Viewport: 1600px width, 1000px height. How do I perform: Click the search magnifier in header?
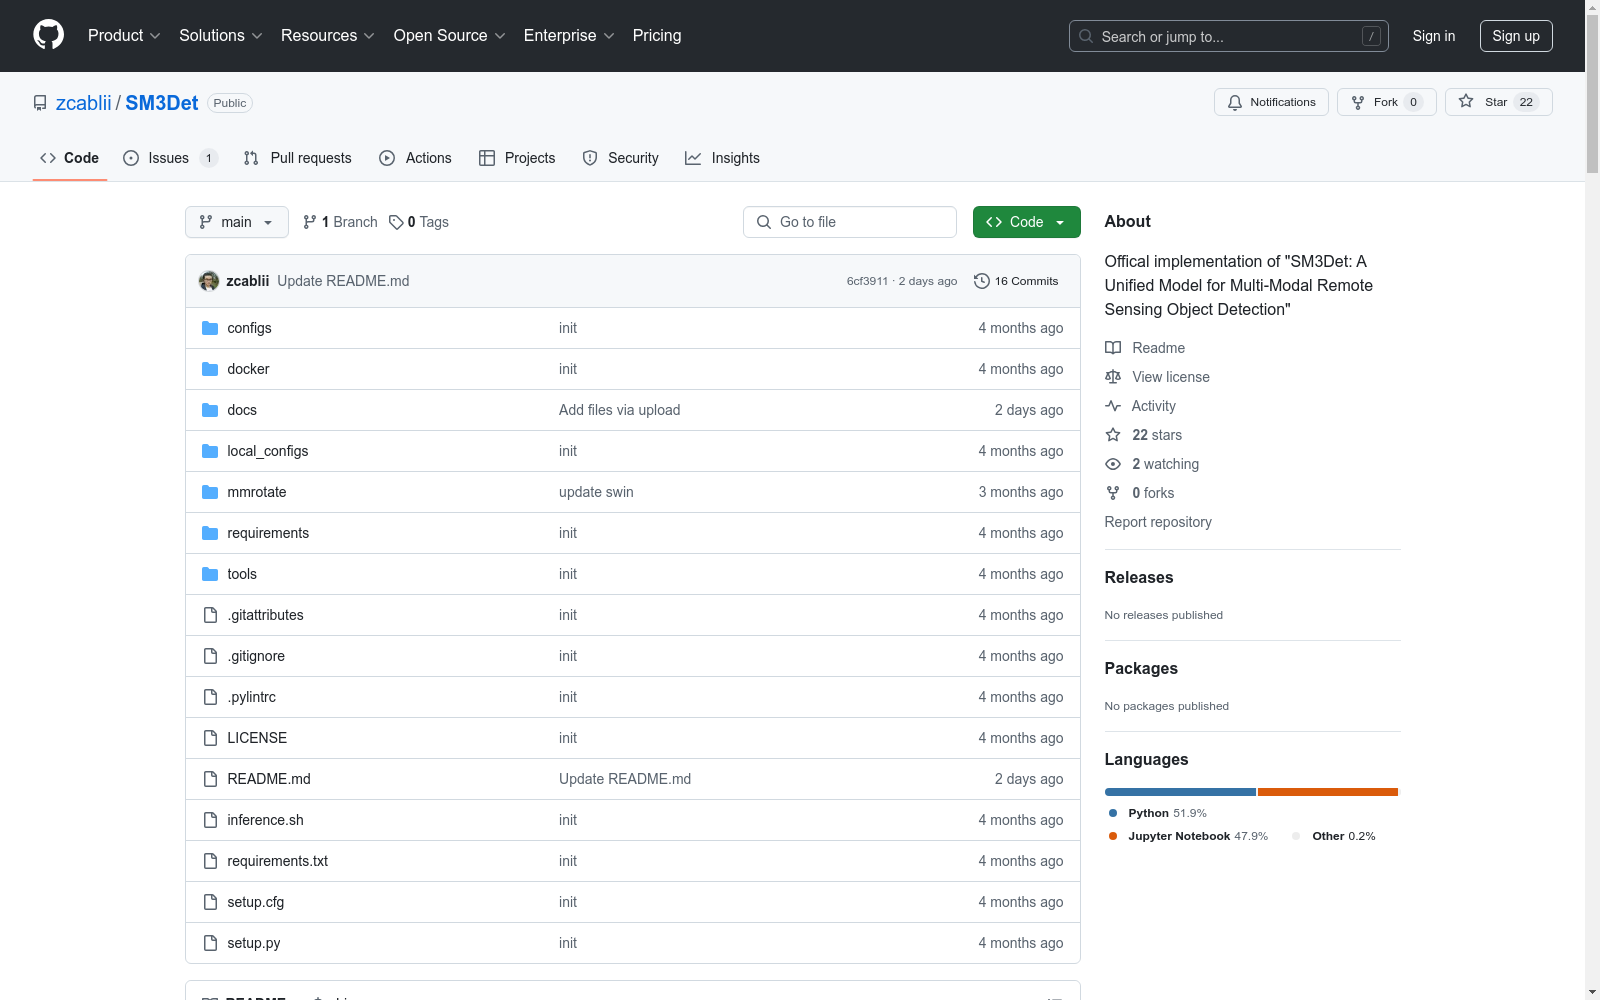1086,36
